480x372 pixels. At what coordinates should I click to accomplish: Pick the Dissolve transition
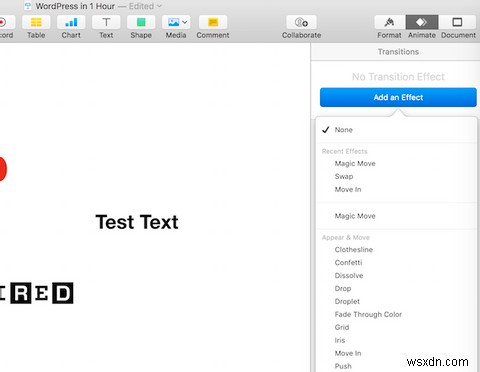point(396,276)
